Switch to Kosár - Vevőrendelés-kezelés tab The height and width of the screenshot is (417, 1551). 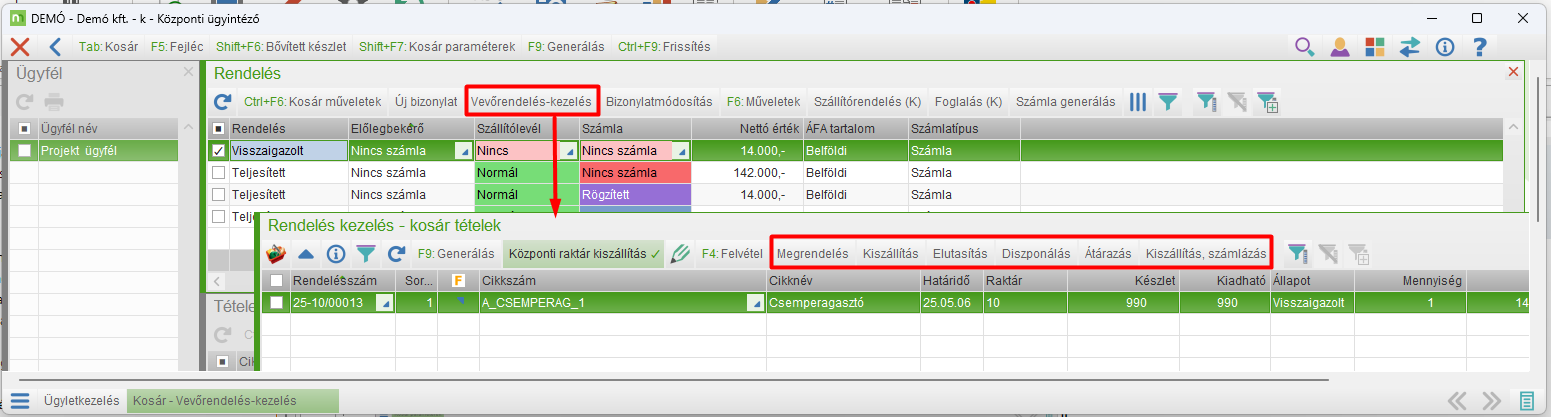233,401
